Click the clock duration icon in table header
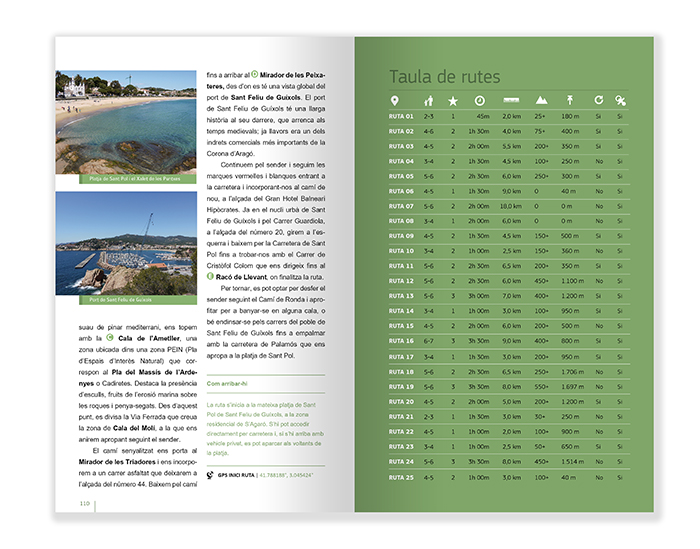 tap(479, 101)
